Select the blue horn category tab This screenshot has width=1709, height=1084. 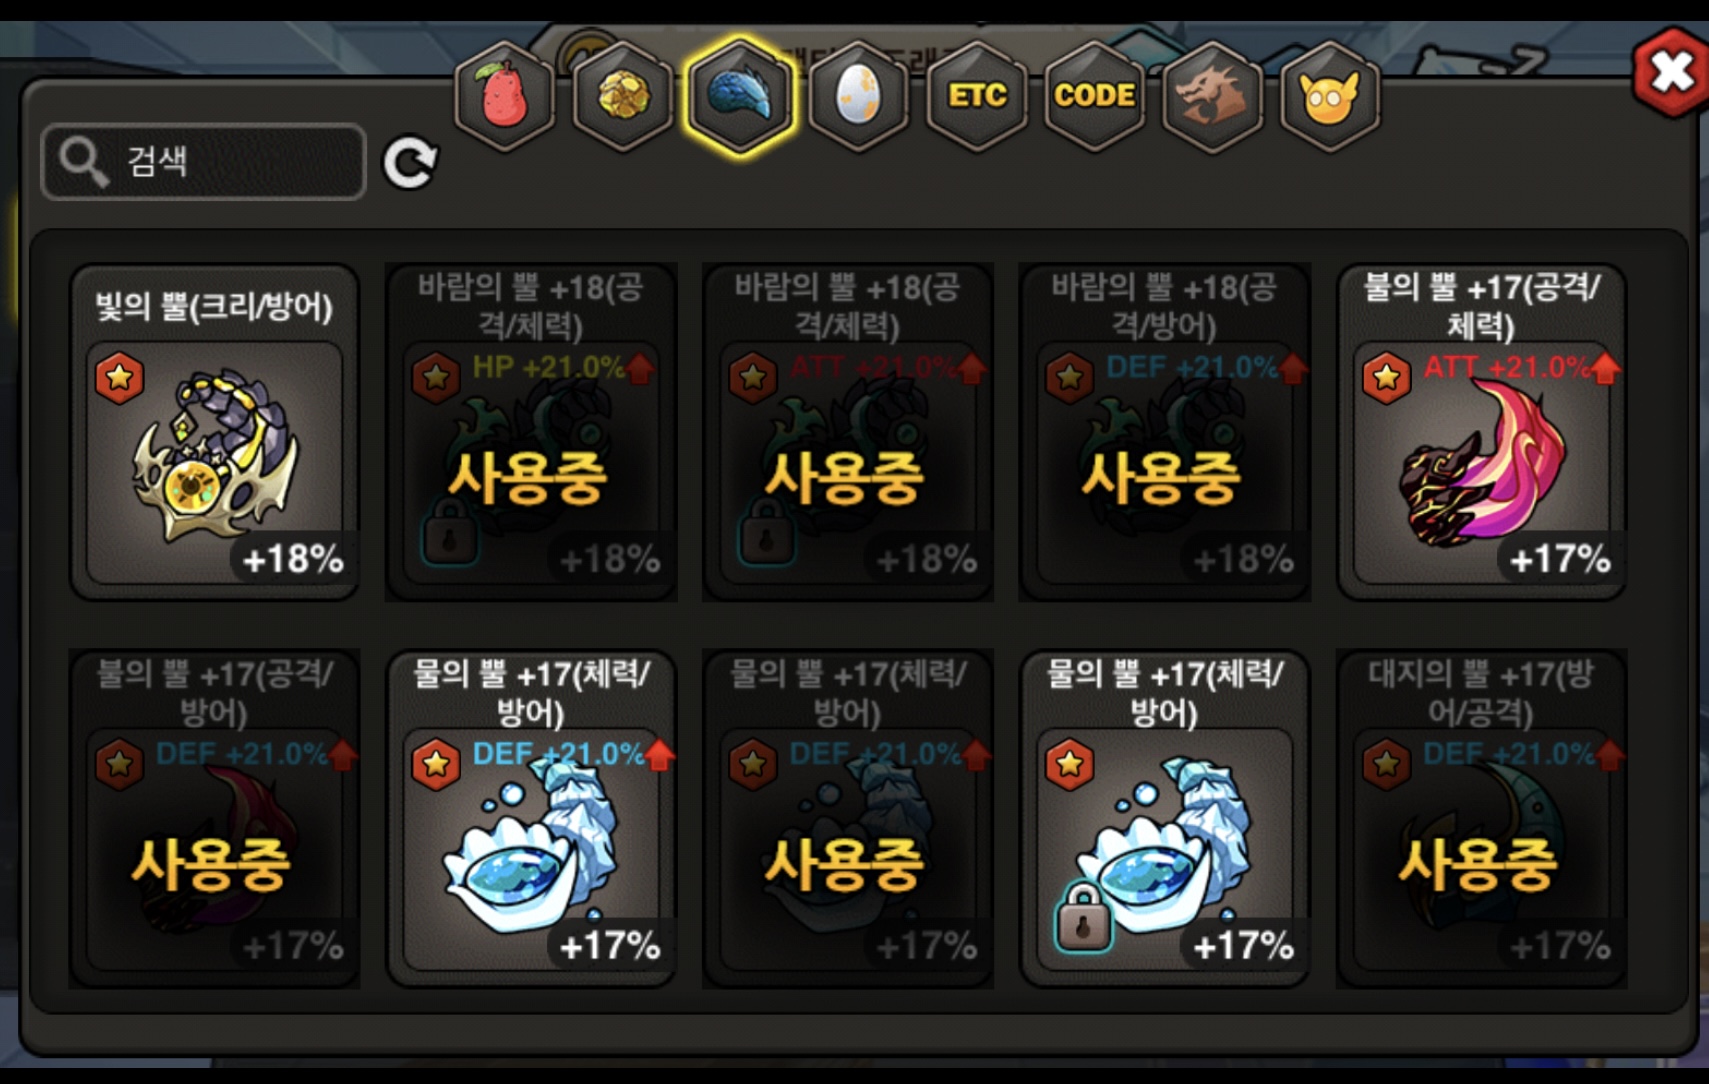(741, 96)
